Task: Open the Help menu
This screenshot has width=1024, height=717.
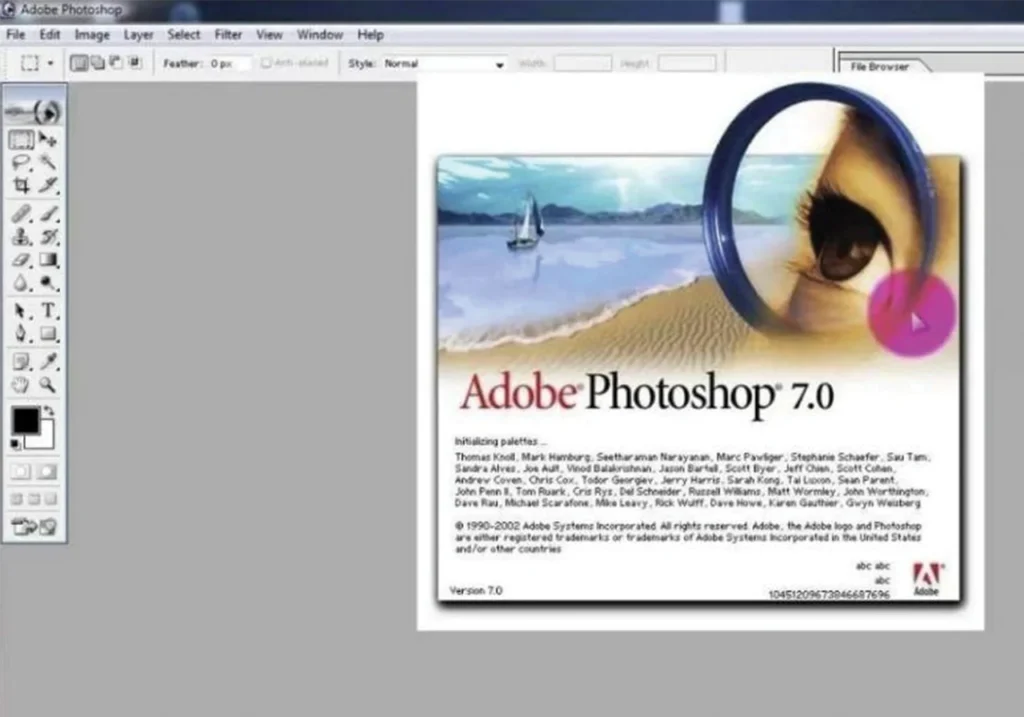Action: (370, 35)
